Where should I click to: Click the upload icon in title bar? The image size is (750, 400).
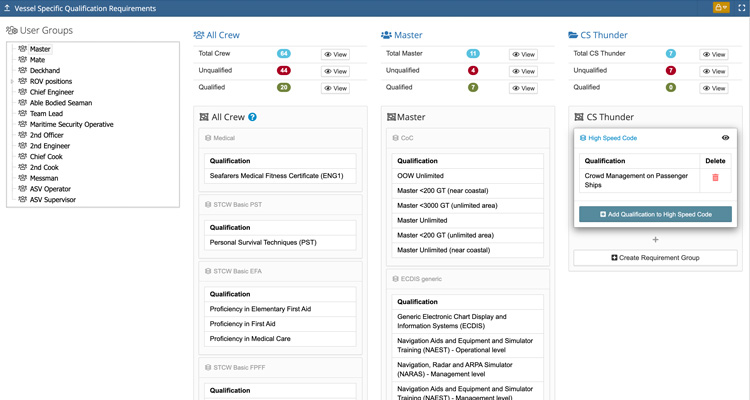coord(8,8)
